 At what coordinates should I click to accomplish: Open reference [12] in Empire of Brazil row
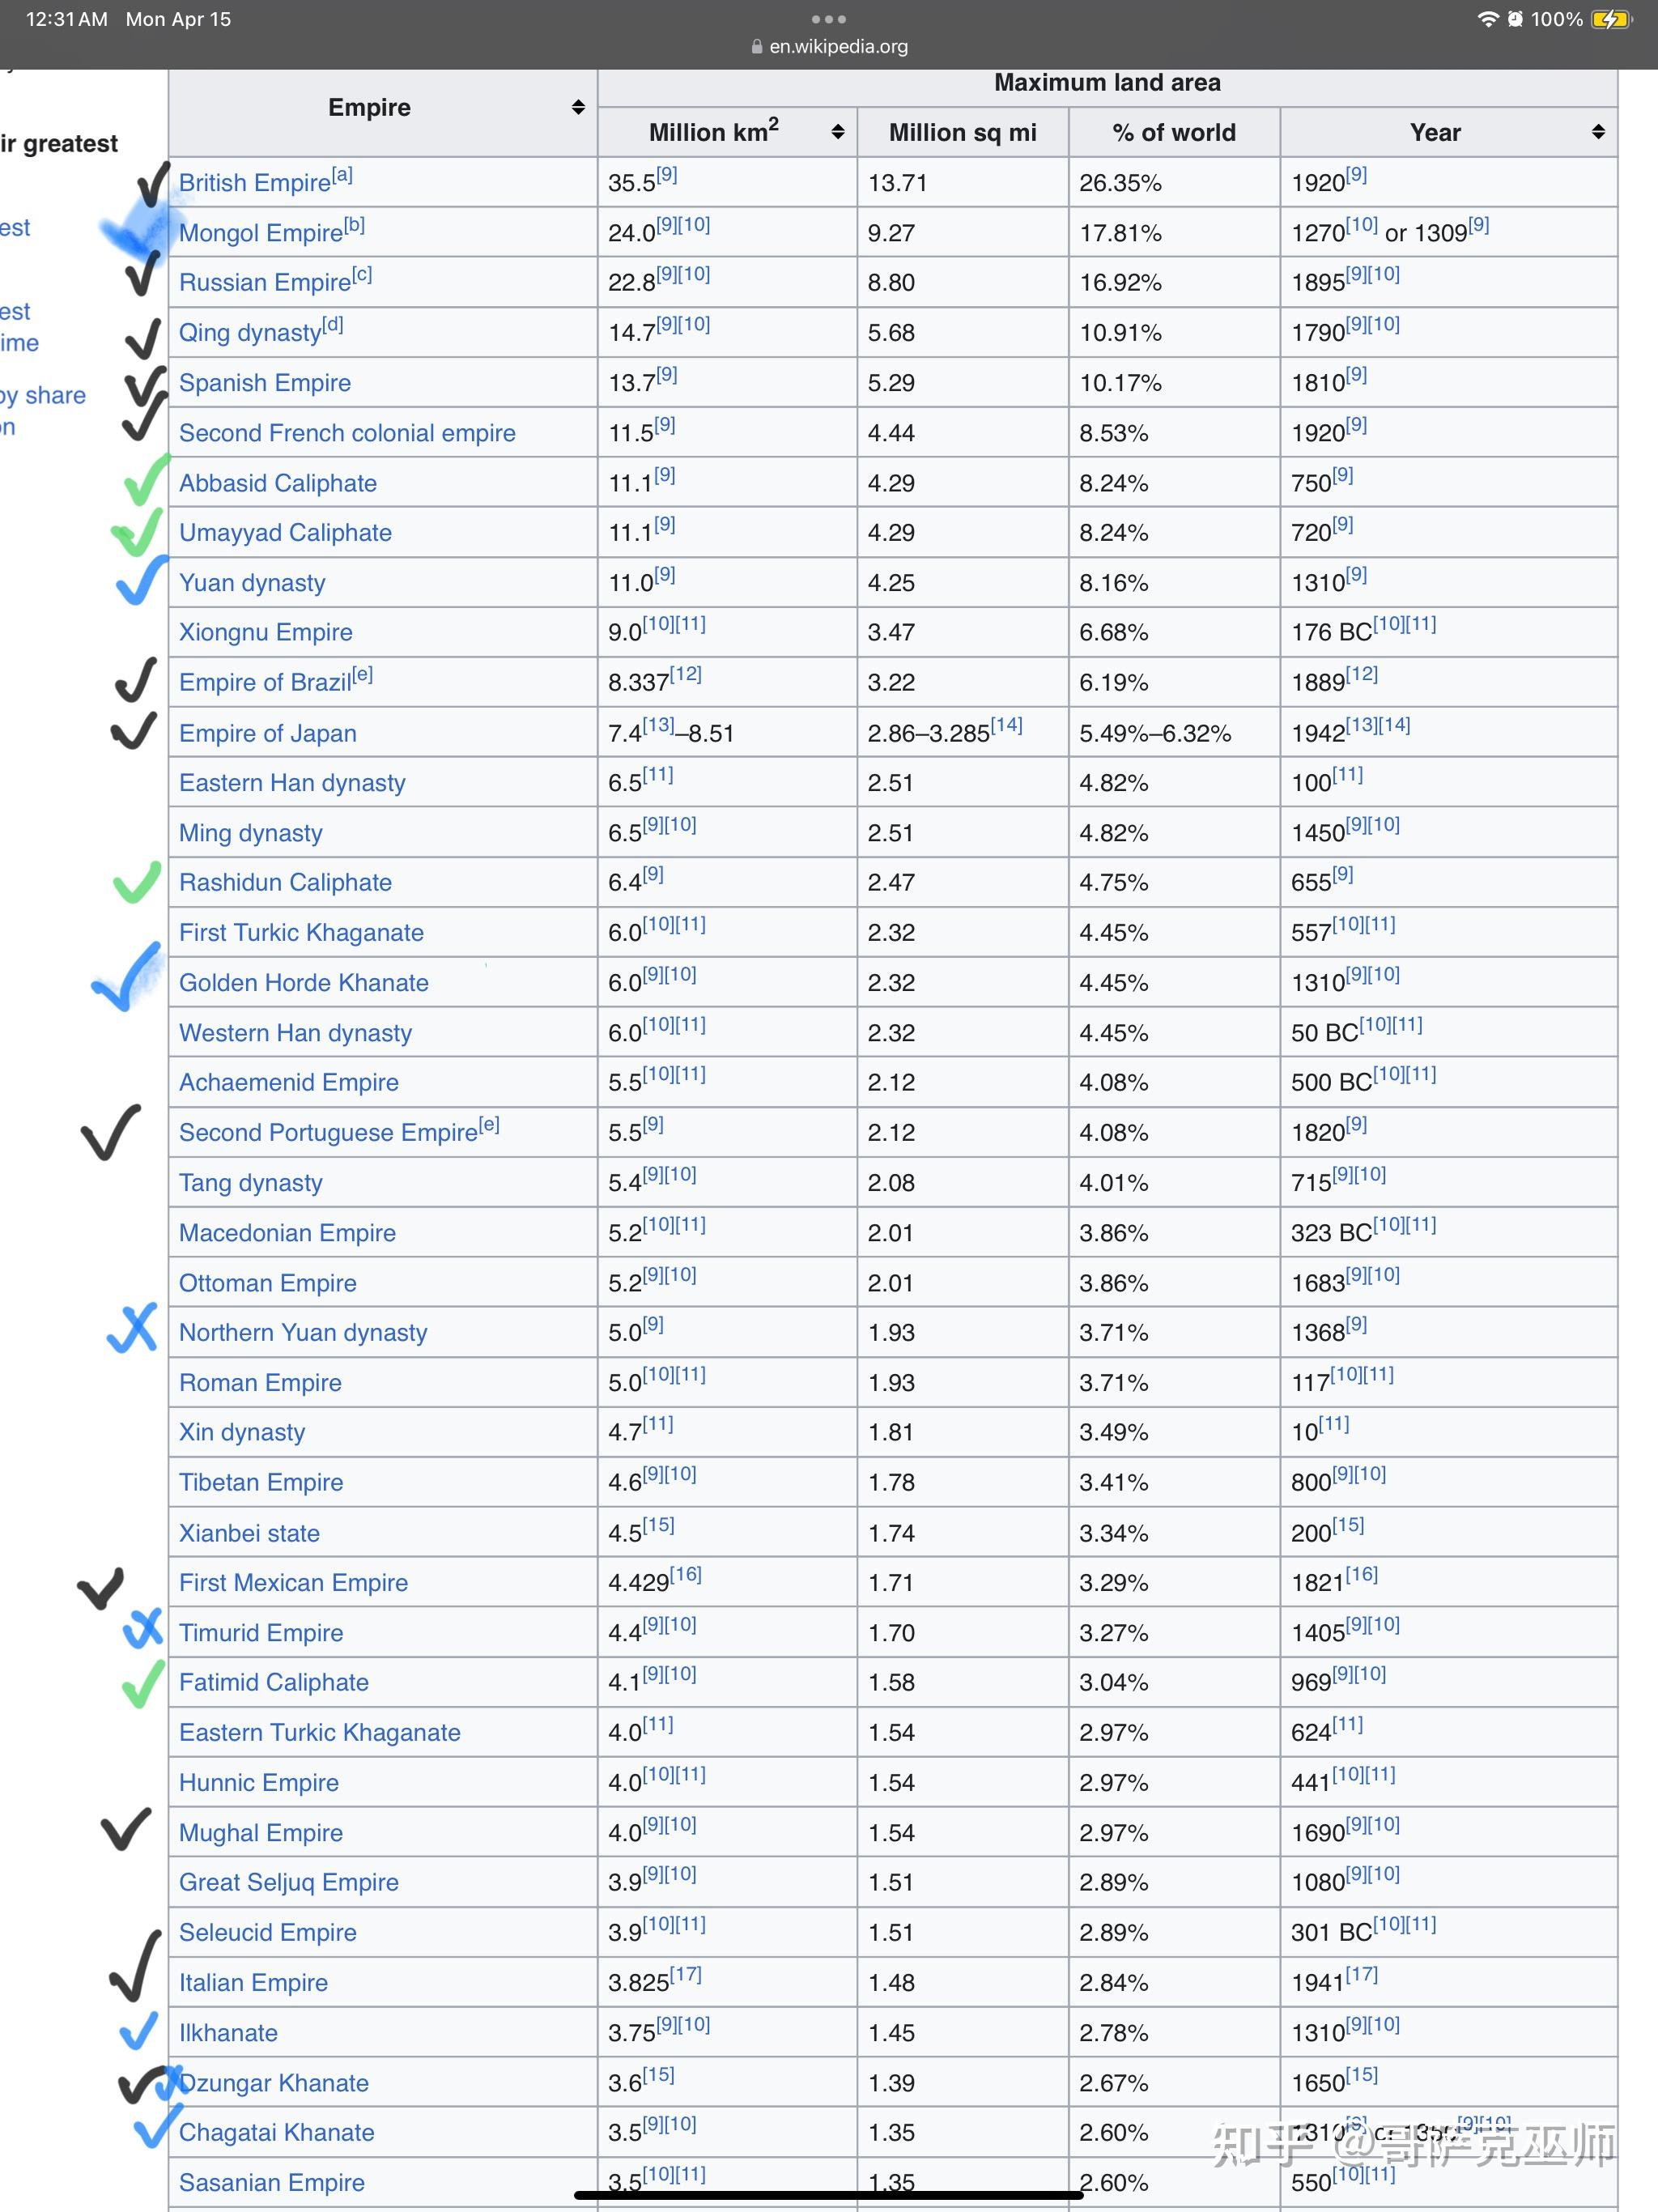click(685, 674)
